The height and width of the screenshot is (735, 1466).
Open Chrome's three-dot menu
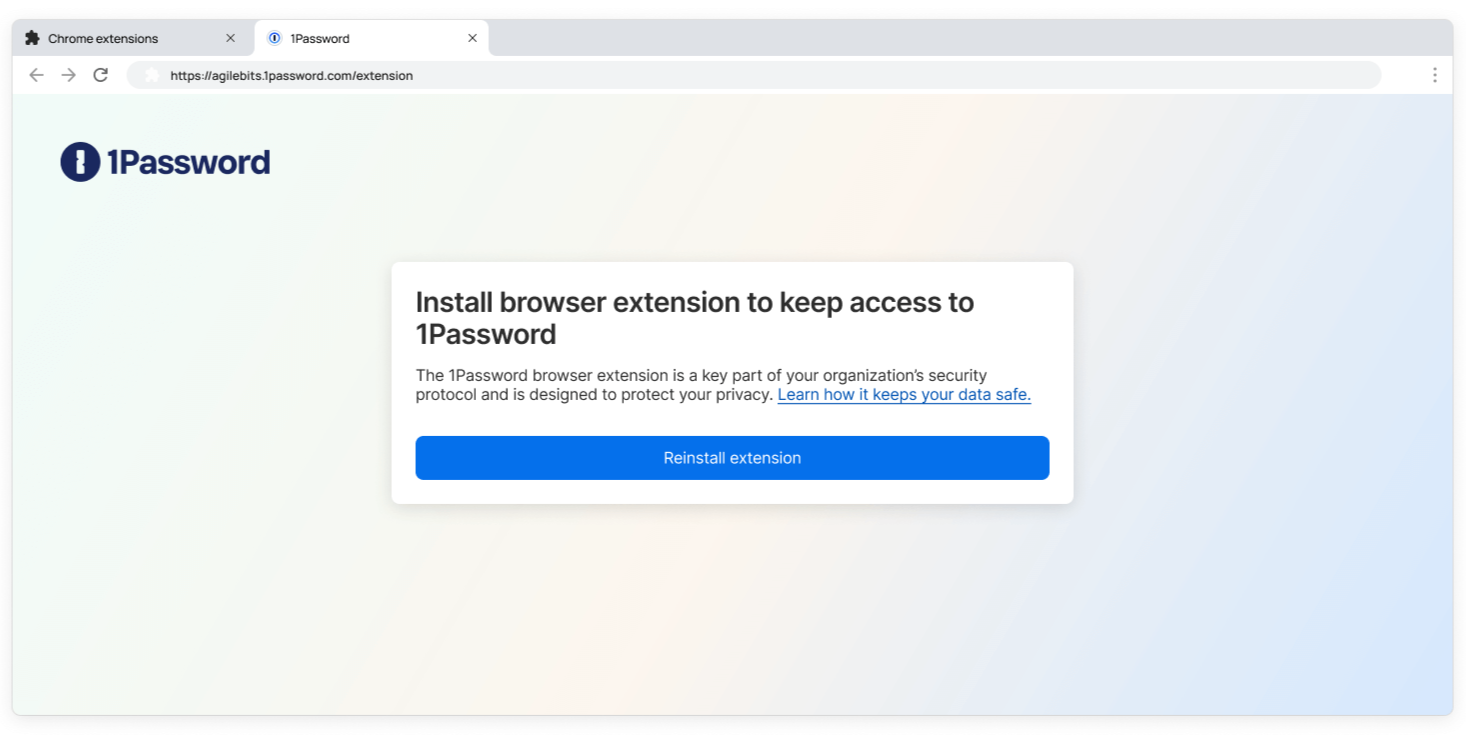(1434, 75)
